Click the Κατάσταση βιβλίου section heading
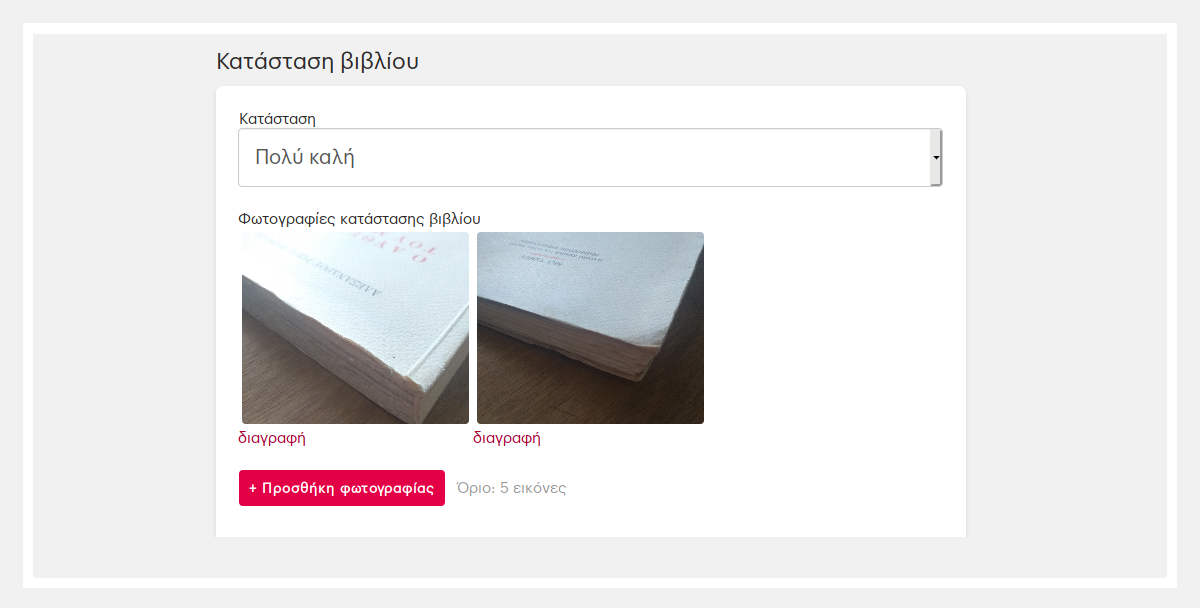1200x608 pixels. click(317, 61)
